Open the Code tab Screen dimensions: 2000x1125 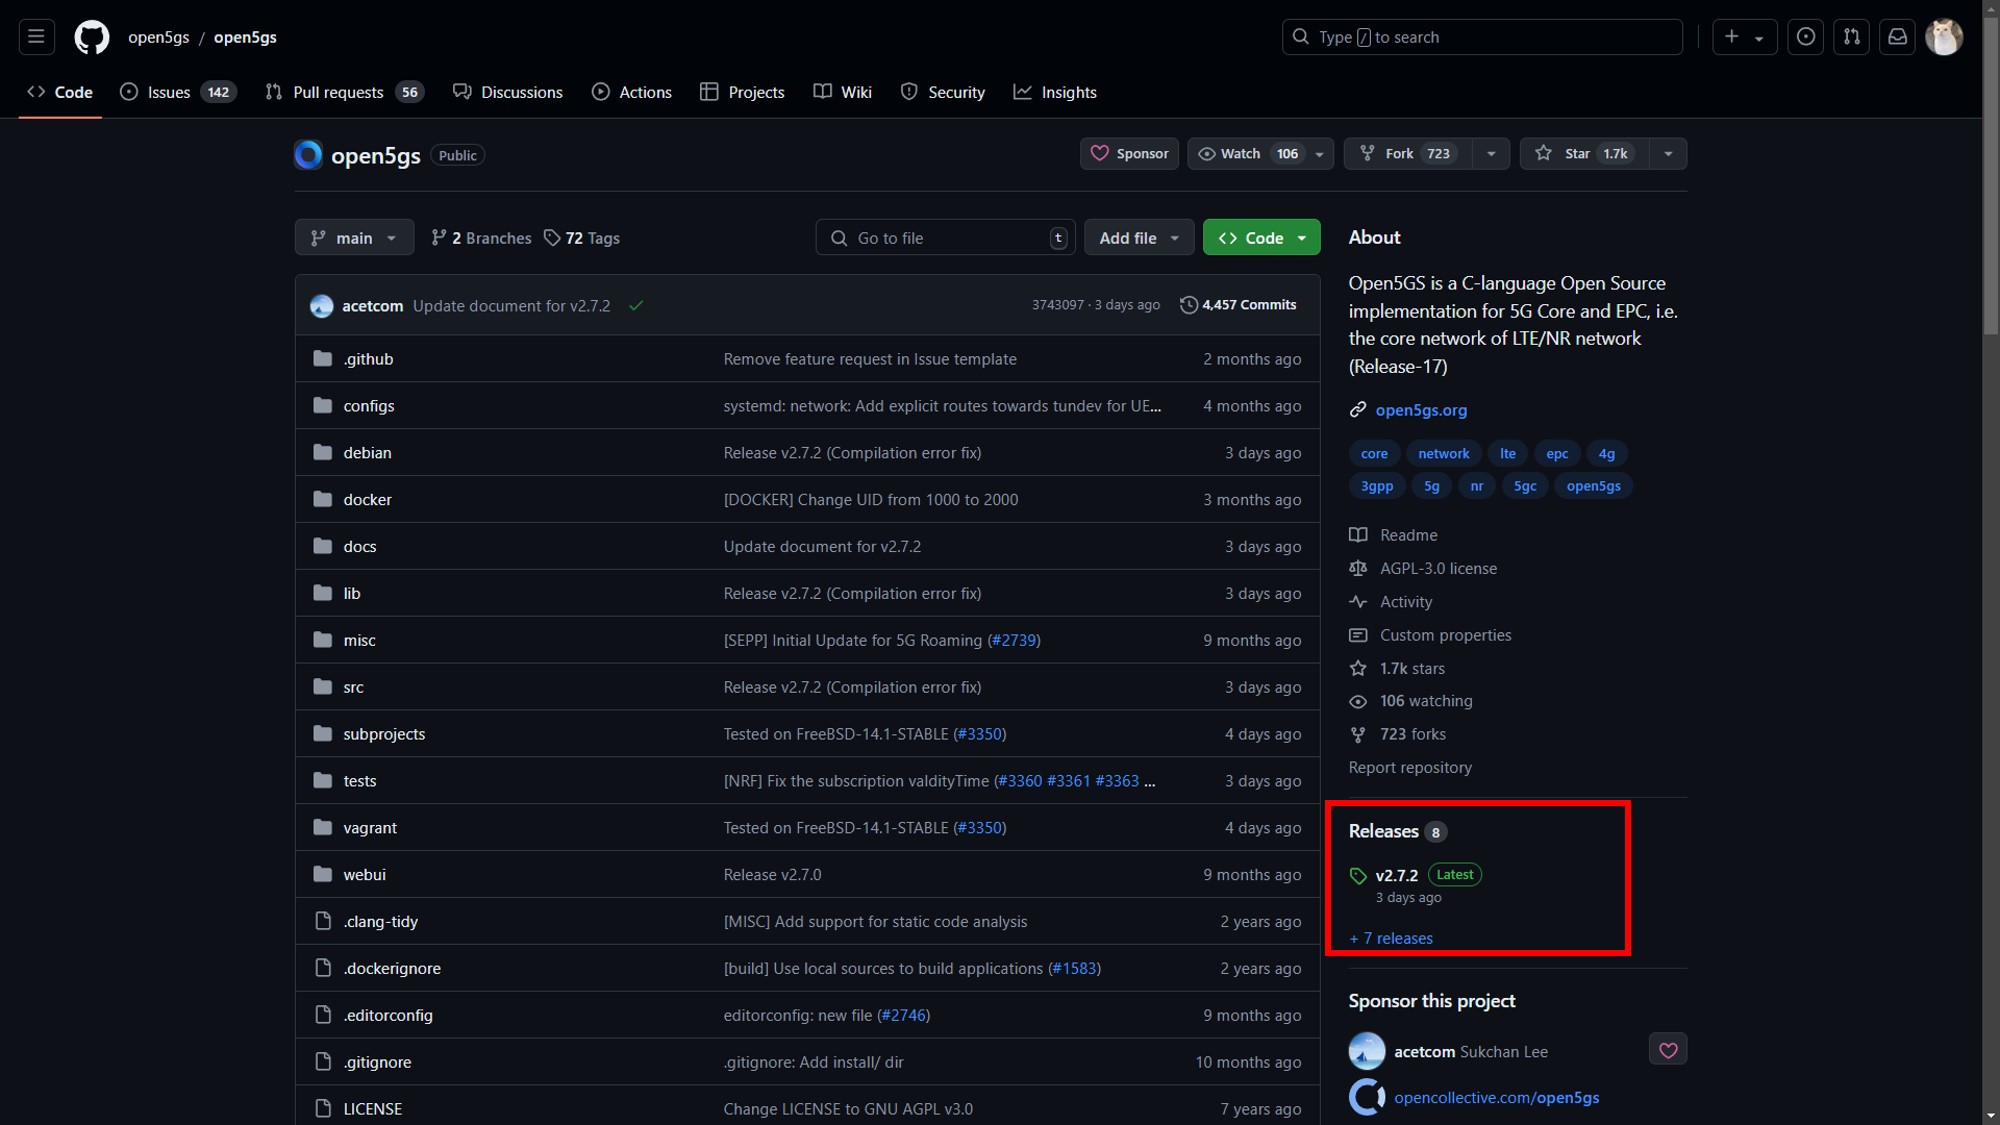(60, 92)
